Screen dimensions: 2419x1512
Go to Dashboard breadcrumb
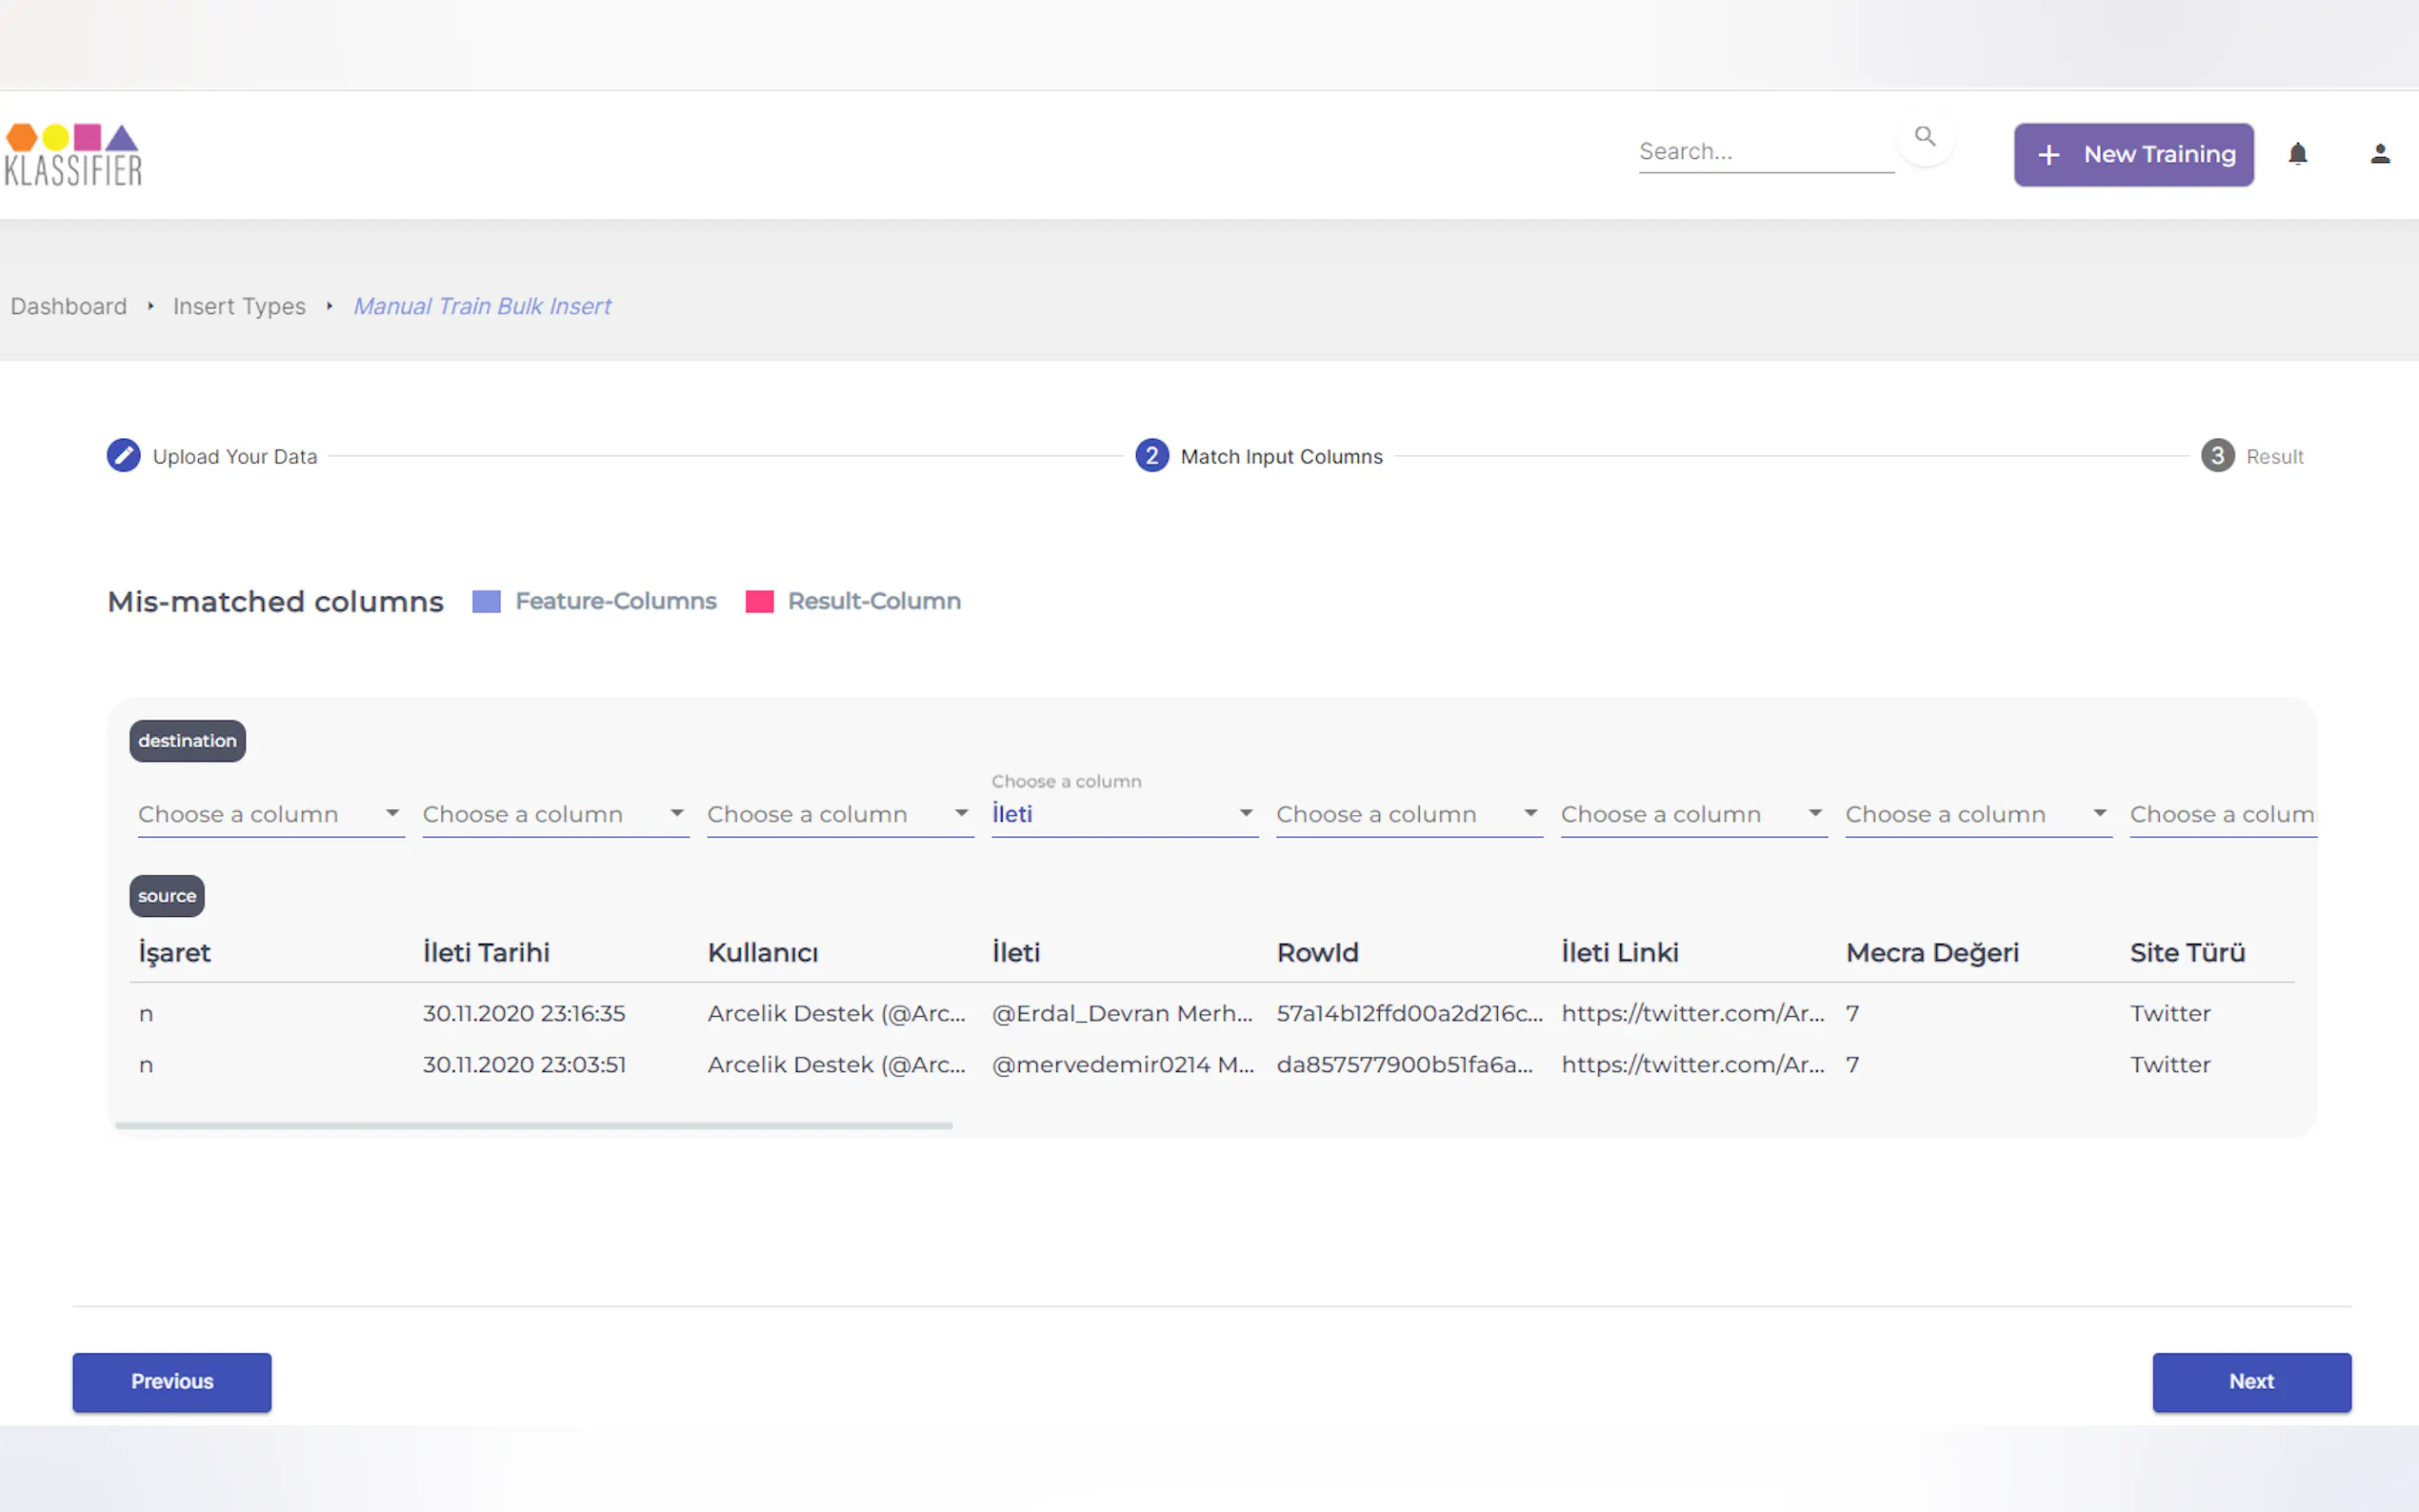click(x=69, y=306)
